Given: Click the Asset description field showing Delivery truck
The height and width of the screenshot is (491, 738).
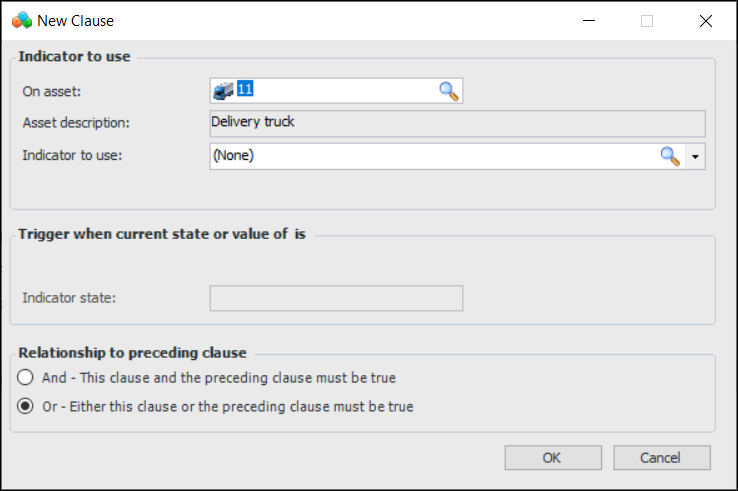Looking at the screenshot, I should [x=457, y=123].
